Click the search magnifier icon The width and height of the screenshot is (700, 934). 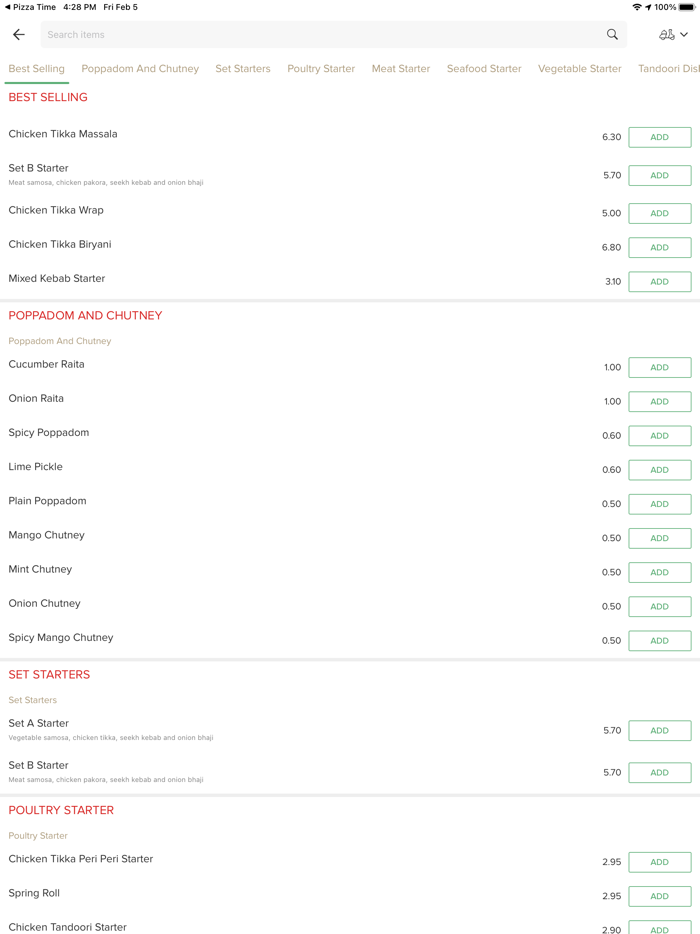coord(612,35)
